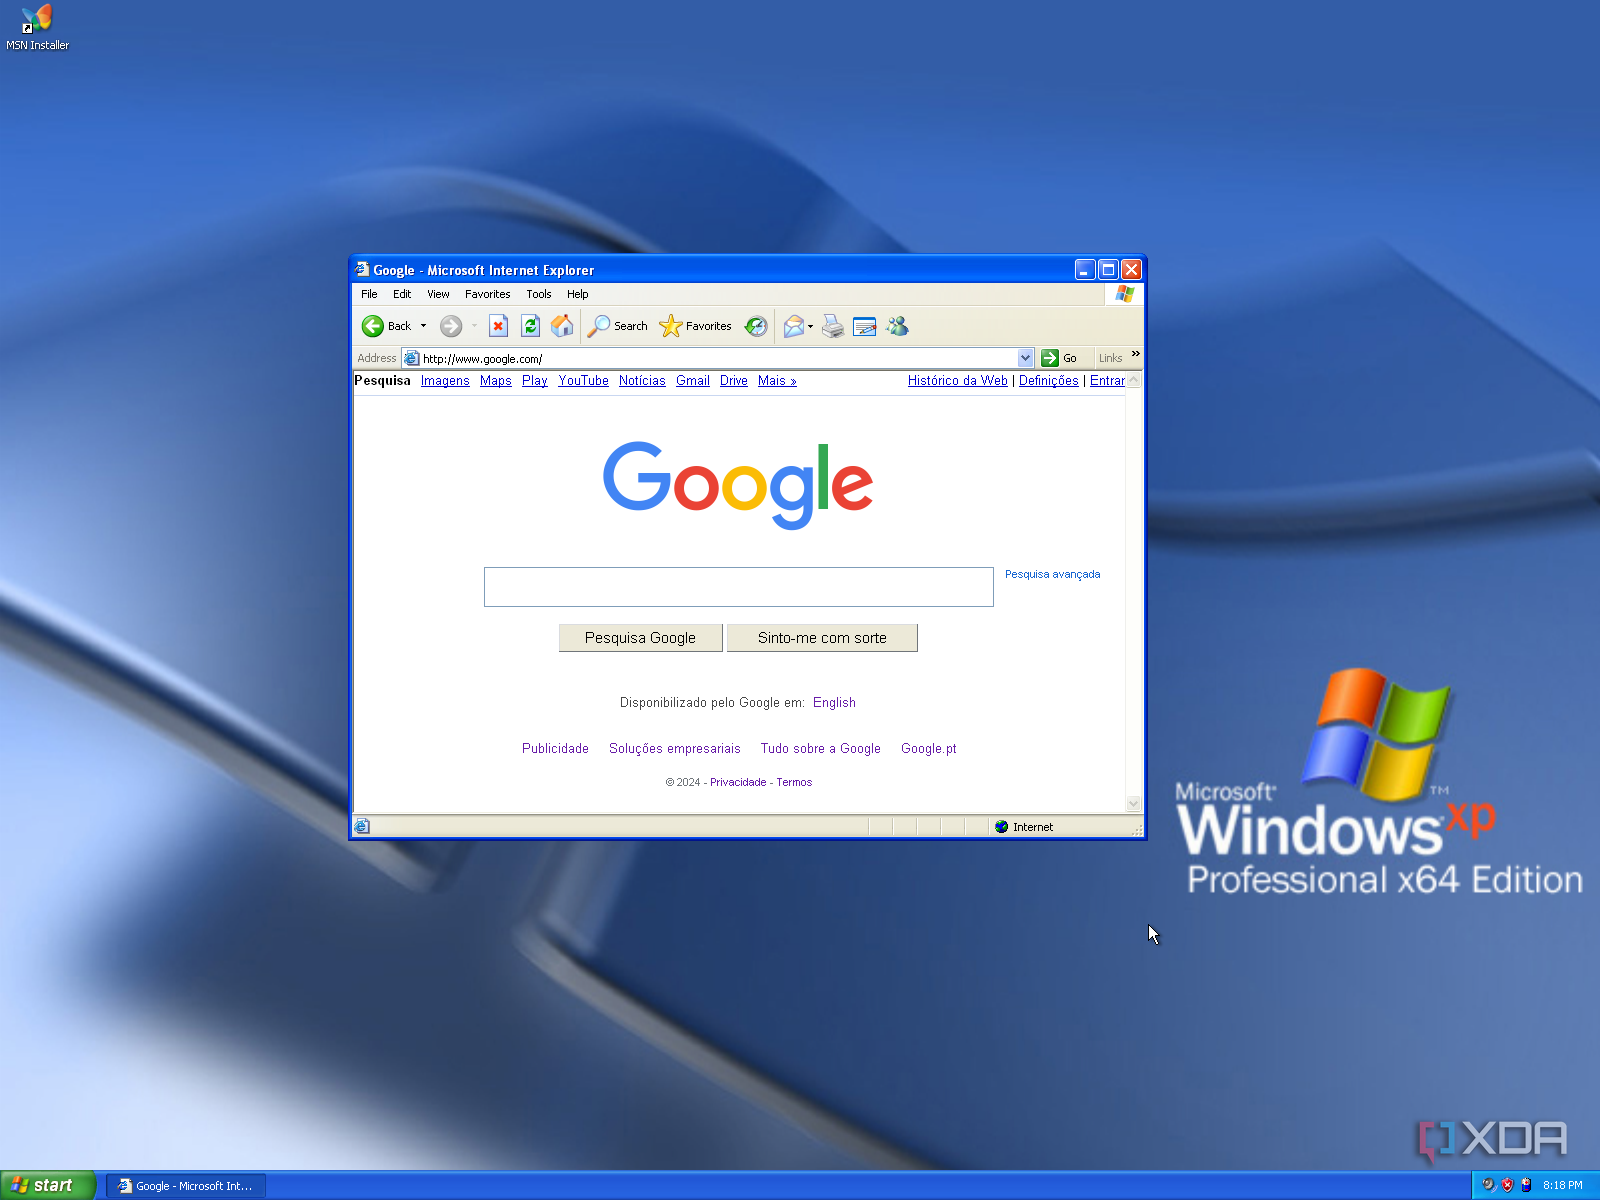
Task: Click the Stop page loading icon
Action: [x=498, y=326]
